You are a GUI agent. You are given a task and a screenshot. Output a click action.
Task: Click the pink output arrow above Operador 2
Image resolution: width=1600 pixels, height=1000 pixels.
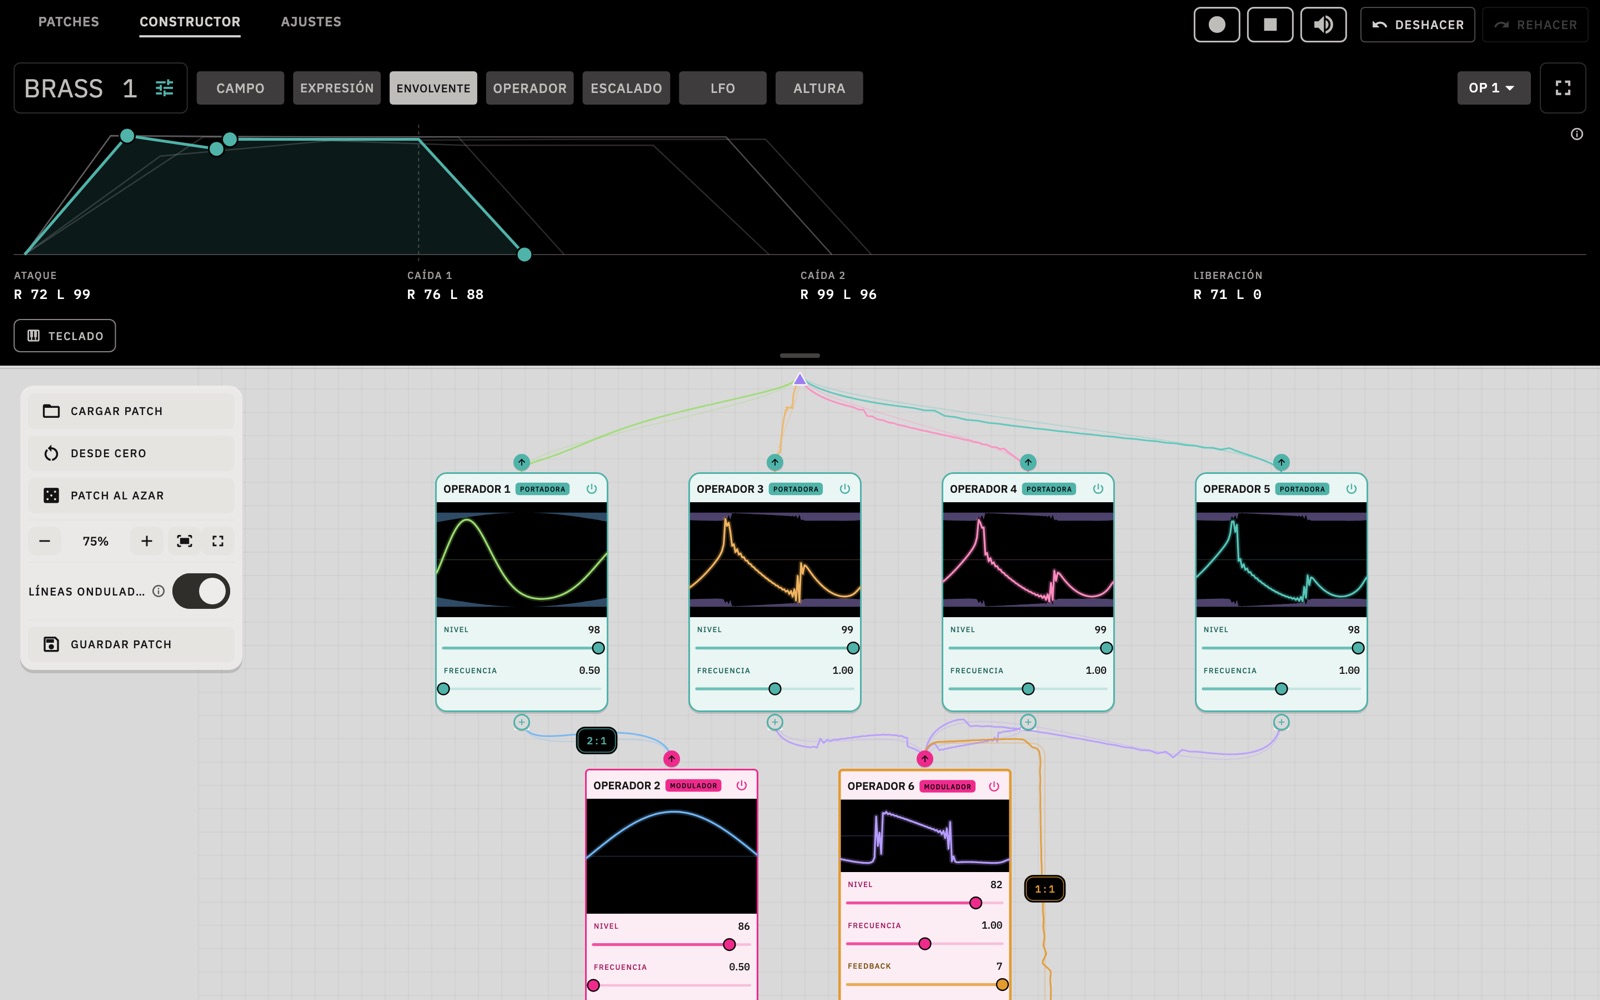coord(672,759)
